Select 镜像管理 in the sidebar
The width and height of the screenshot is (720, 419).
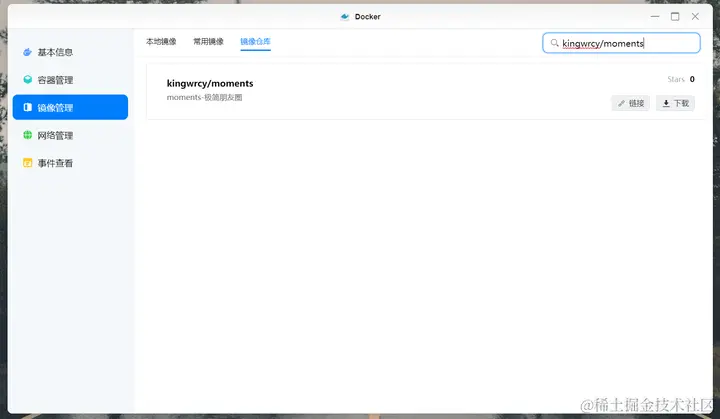[70, 107]
